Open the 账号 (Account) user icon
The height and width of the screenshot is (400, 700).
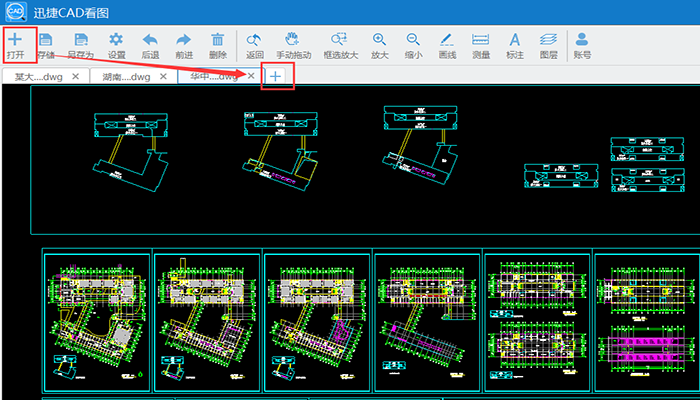click(x=582, y=39)
